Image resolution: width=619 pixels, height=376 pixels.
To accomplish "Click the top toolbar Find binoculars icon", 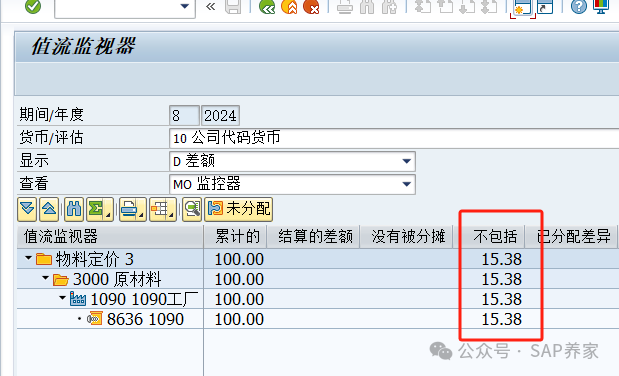I will 367,6.
